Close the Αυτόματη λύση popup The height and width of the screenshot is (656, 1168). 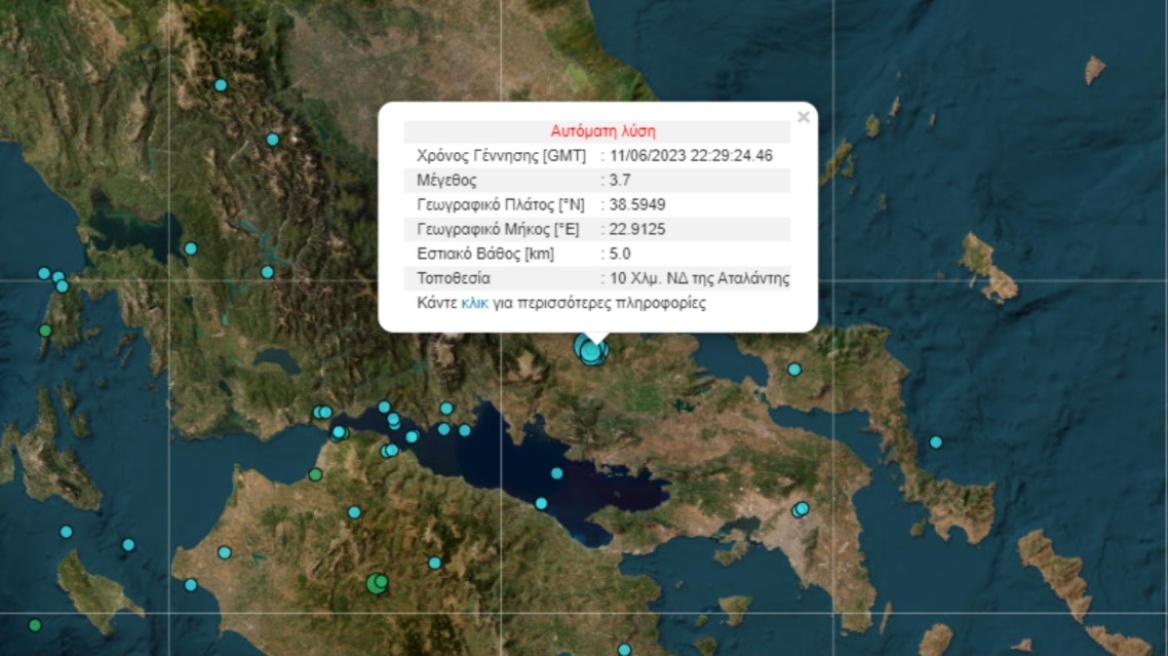[x=804, y=117]
